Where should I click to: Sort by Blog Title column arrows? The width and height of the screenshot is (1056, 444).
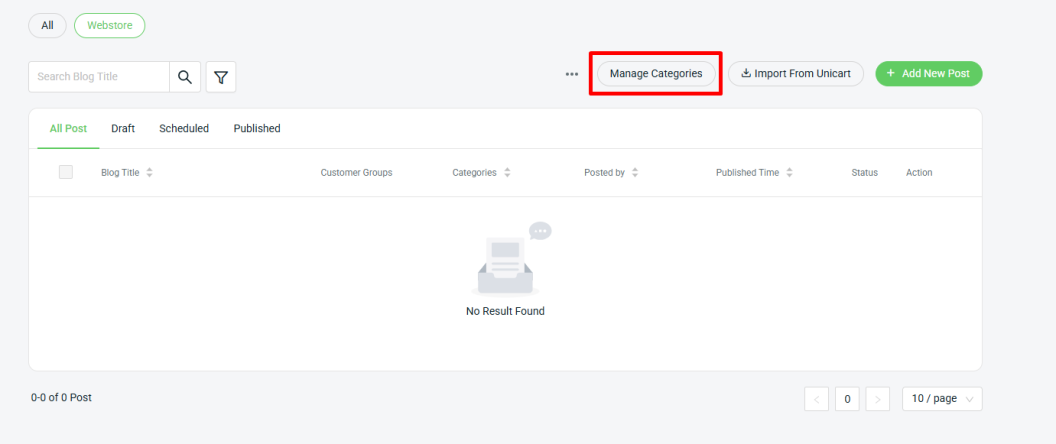[x=150, y=173]
